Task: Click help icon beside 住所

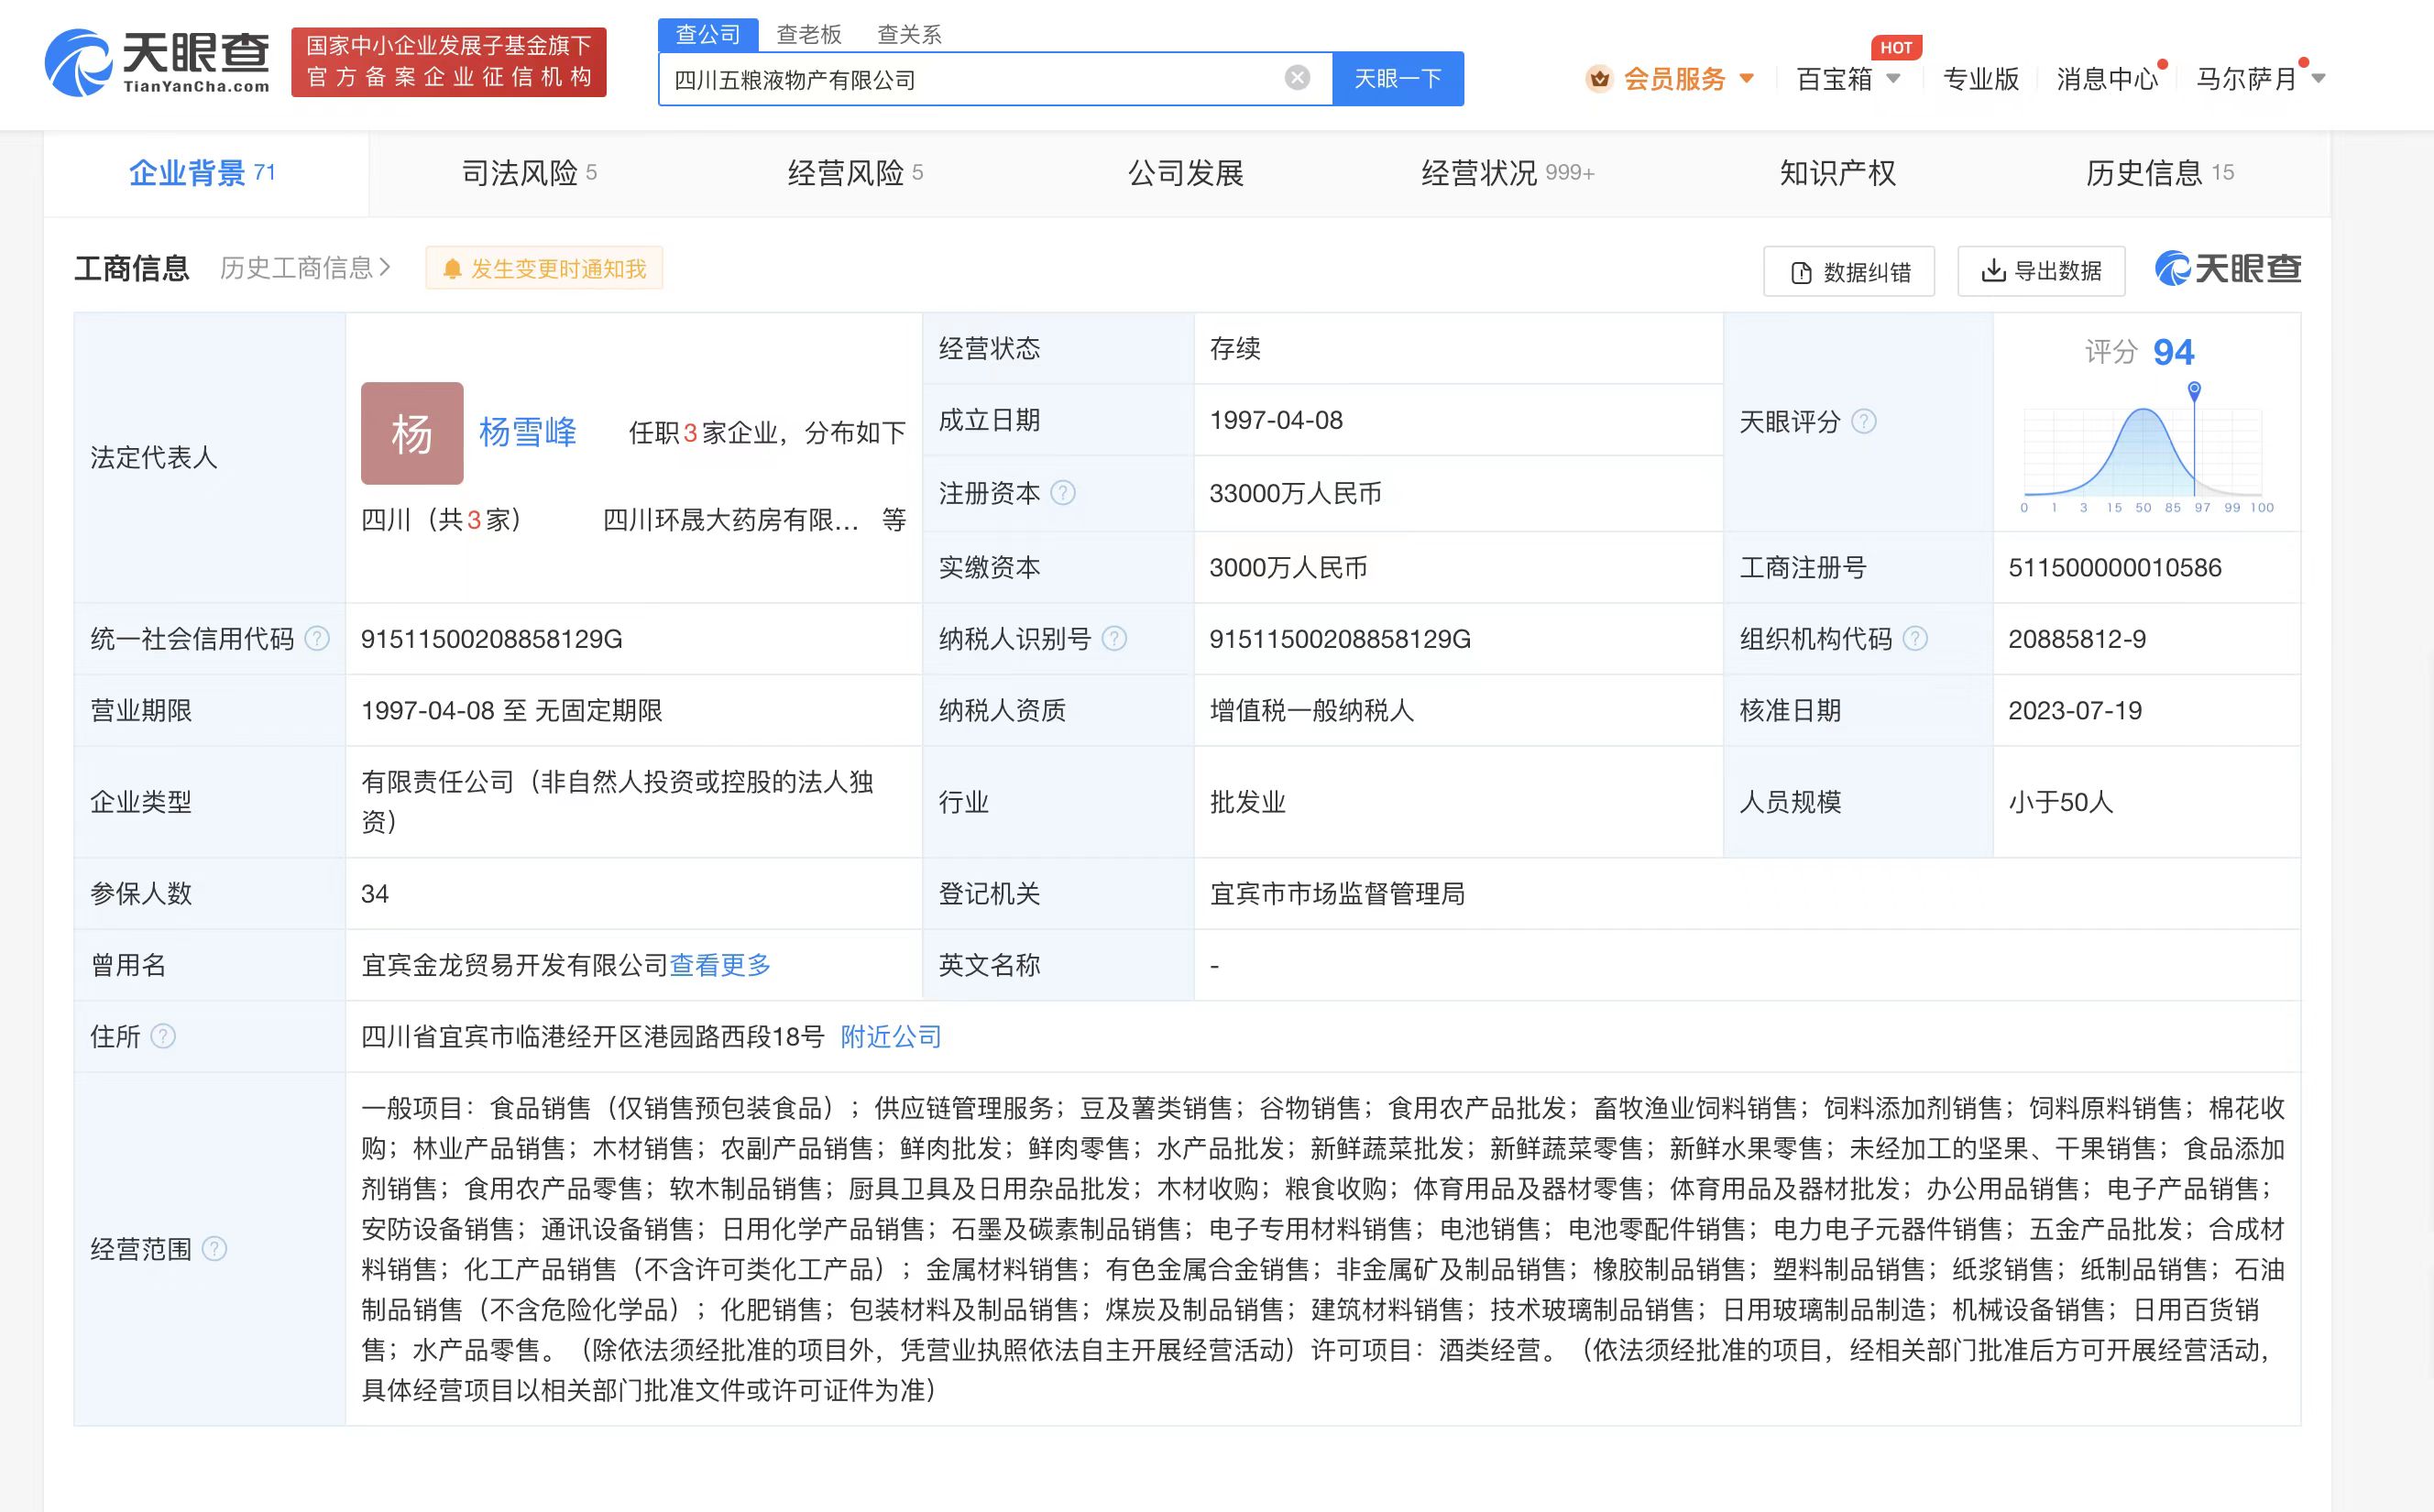Action: 163,1036
